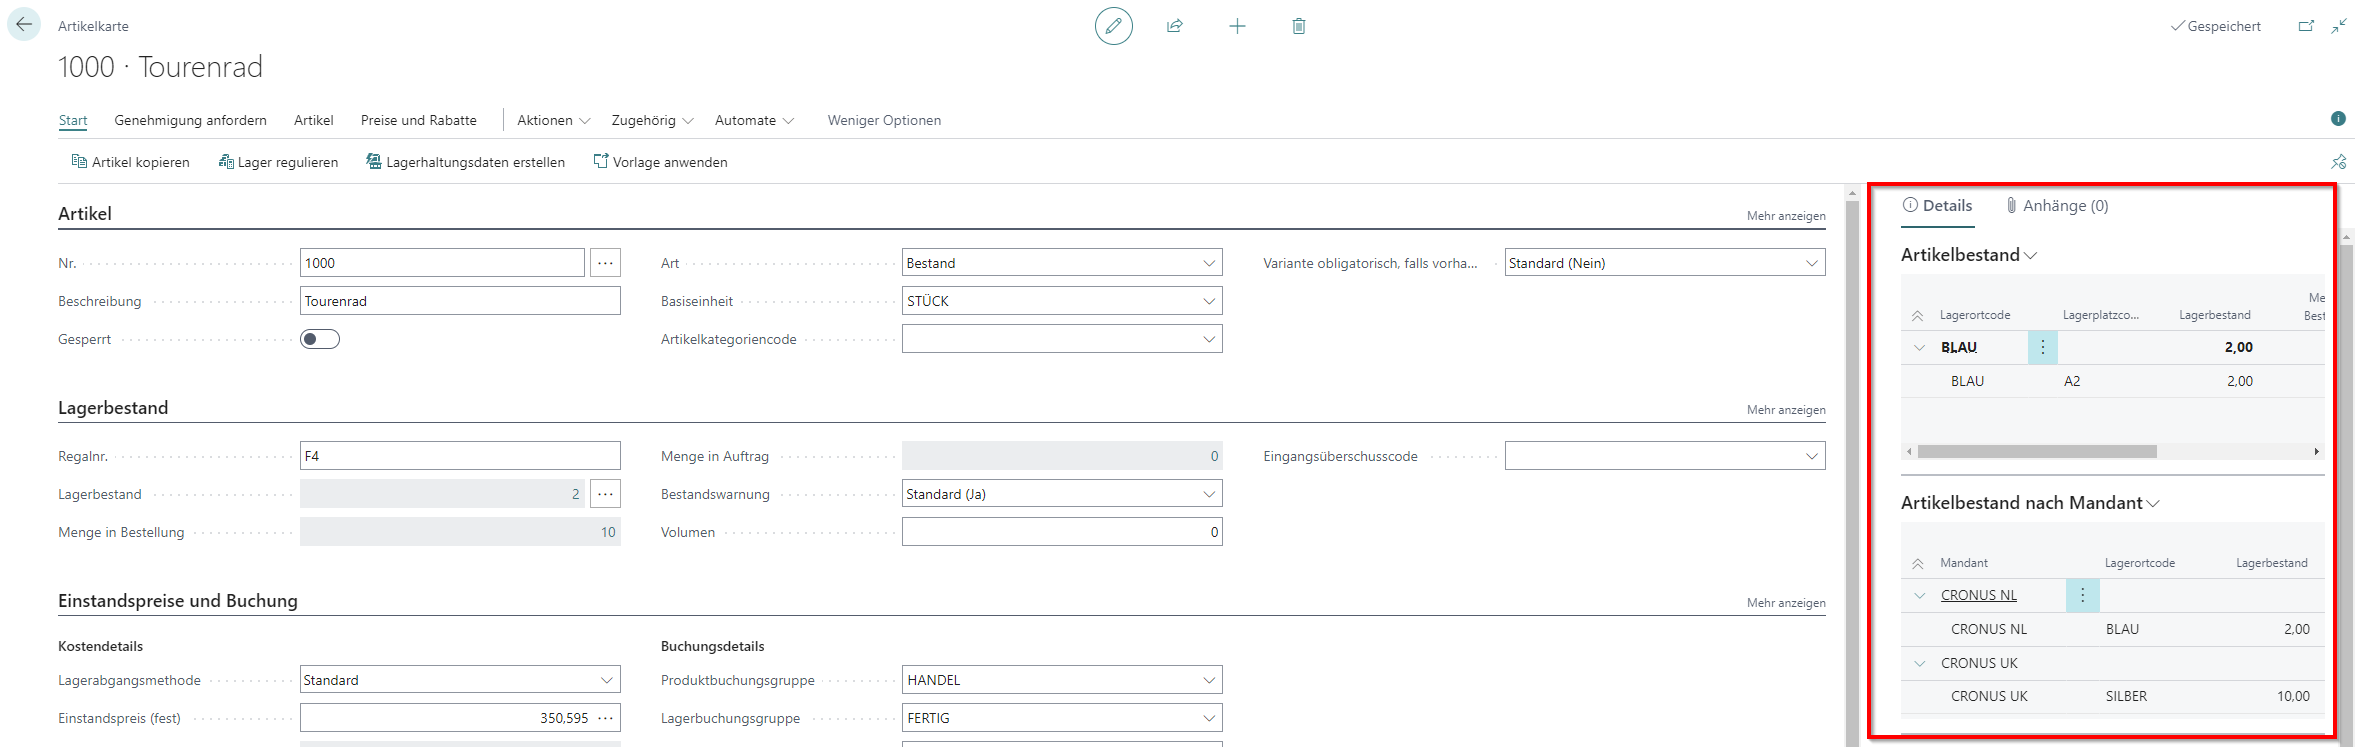Click the share icon
The height and width of the screenshot is (747, 2360).
(x=1175, y=26)
